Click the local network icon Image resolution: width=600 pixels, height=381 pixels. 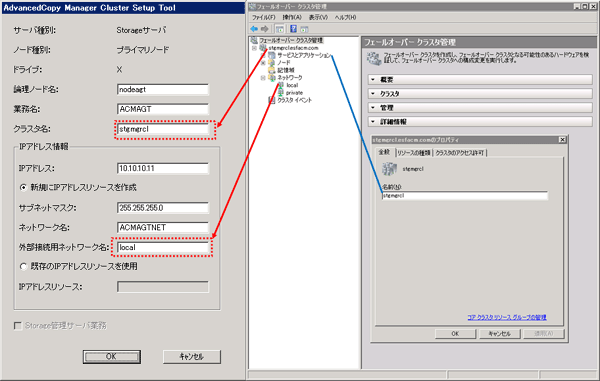281,85
